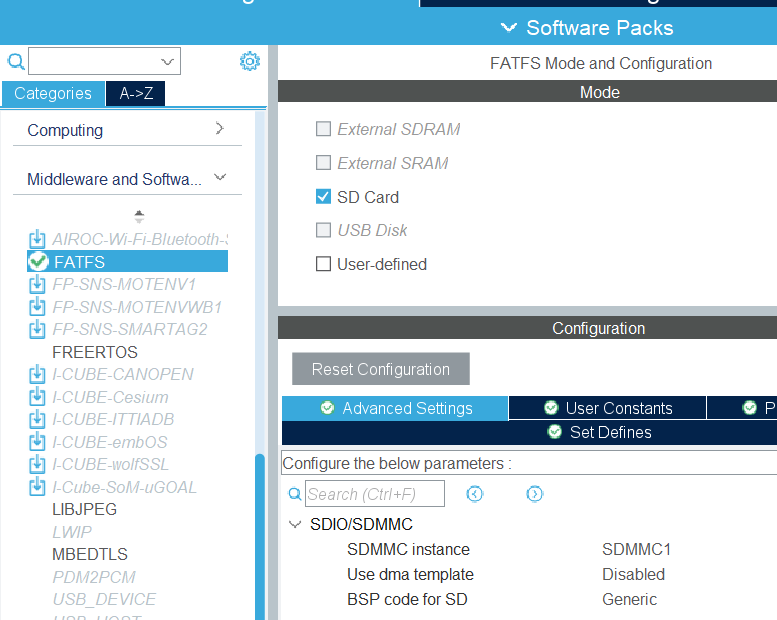Click the Disabled value for dma template
This screenshot has height=620, width=777.
tap(633, 574)
